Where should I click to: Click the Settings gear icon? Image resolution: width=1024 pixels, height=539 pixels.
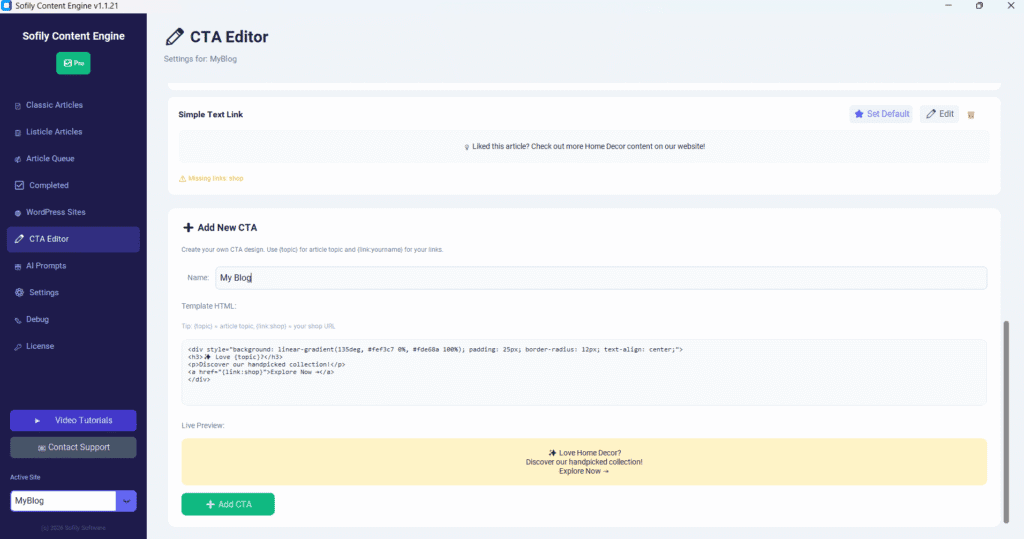click(x=20, y=293)
